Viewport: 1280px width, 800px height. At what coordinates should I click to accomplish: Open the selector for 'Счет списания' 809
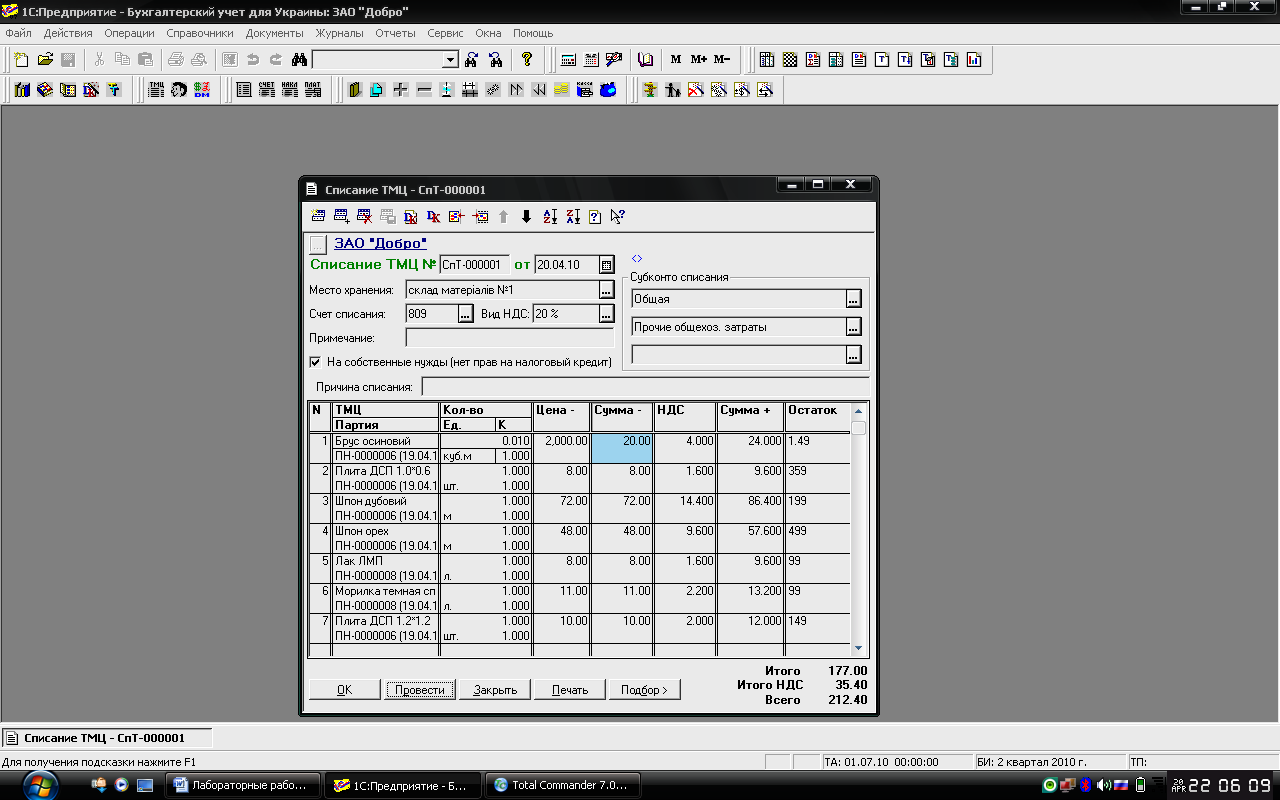coord(465,314)
